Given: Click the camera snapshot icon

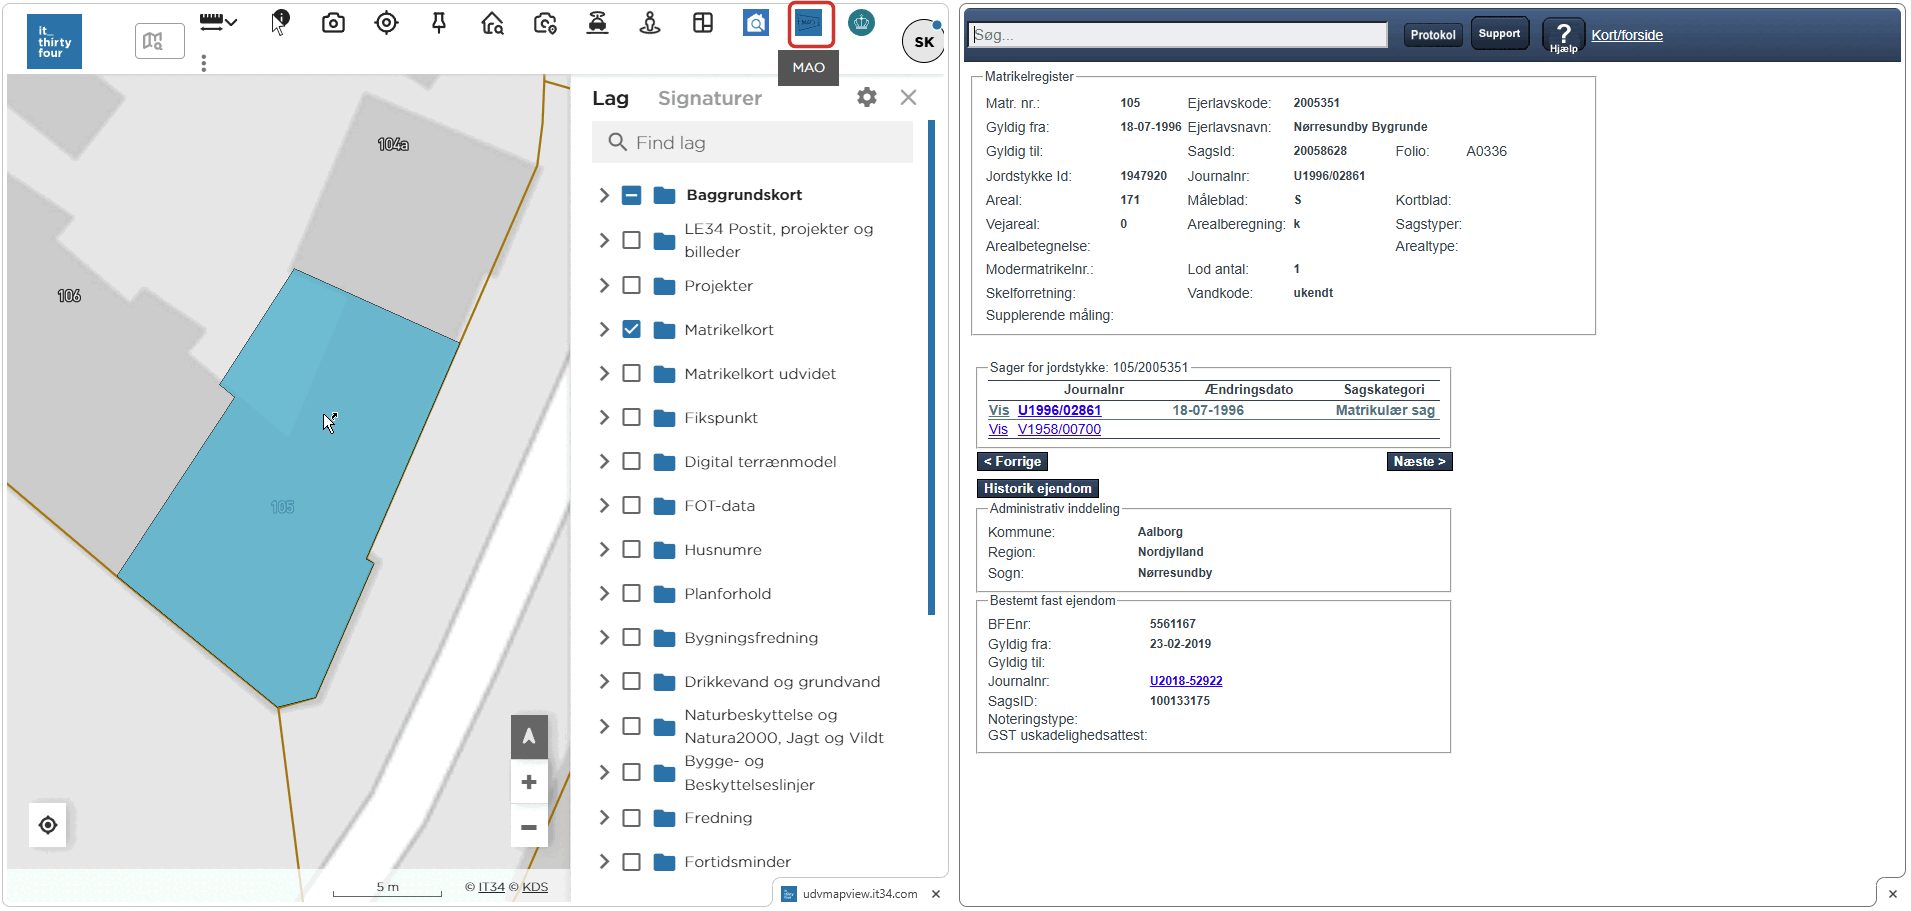Looking at the screenshot, I should 333,22.
